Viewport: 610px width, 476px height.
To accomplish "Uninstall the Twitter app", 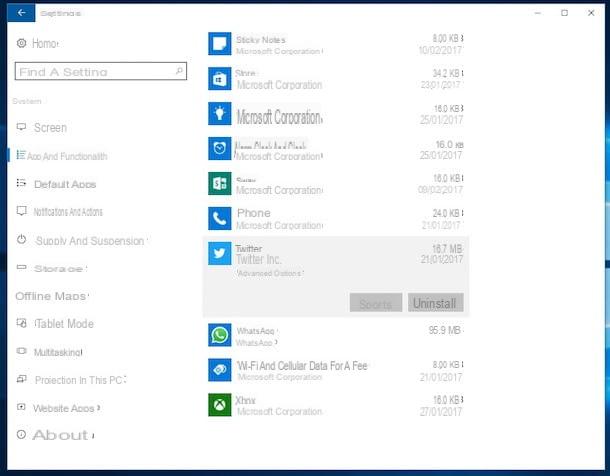I will click(x=435, y=303).
